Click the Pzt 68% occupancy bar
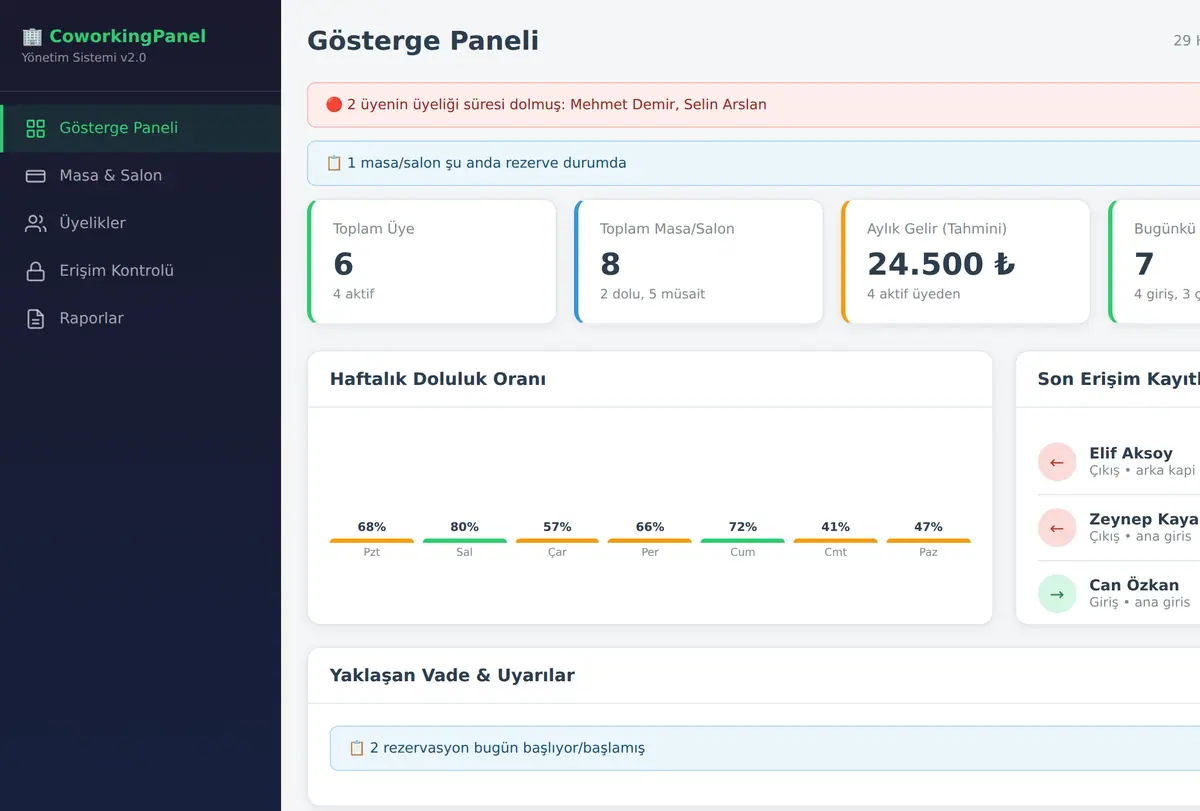Screen dimensions: 1200x811 [x=372, y=541]
